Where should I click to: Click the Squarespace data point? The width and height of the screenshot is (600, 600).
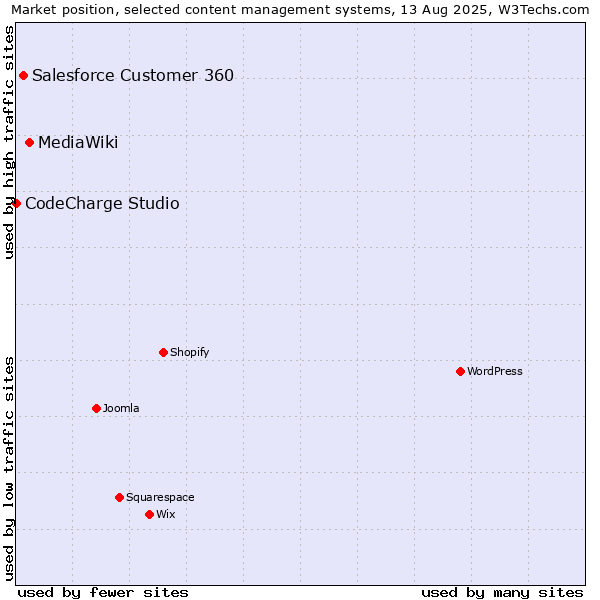(x=119, y=497)
